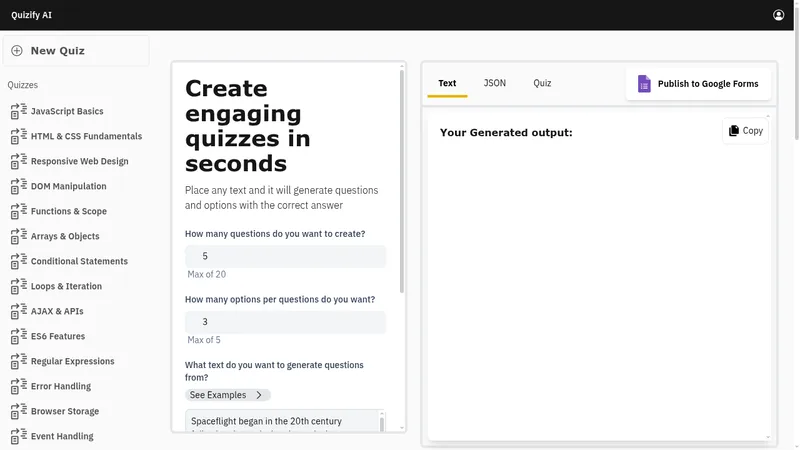Image resolution: width=800 pixels, height=450 pixels.
Task: Click the AJAX & APIs quiz icon
Action: tap(19, 311)
